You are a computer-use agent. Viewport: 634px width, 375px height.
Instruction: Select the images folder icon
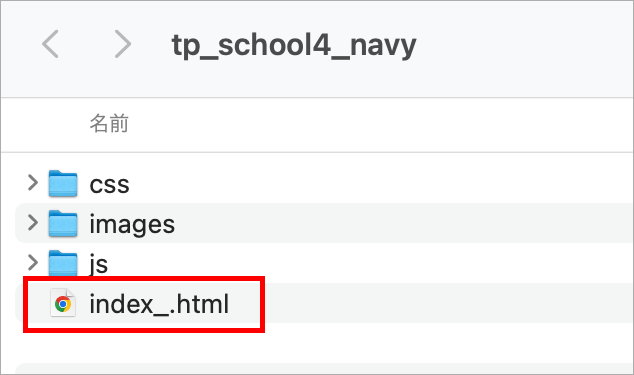pyautogui.click(x=63, y=224)
